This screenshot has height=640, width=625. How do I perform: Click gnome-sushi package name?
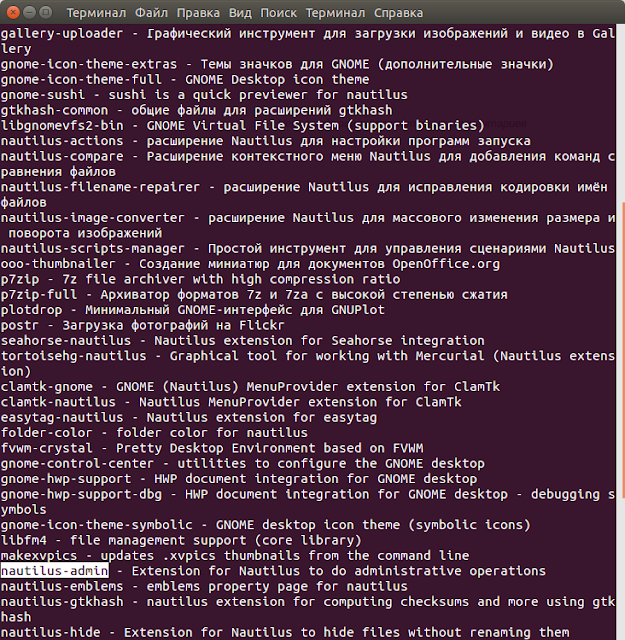point(43,95)
